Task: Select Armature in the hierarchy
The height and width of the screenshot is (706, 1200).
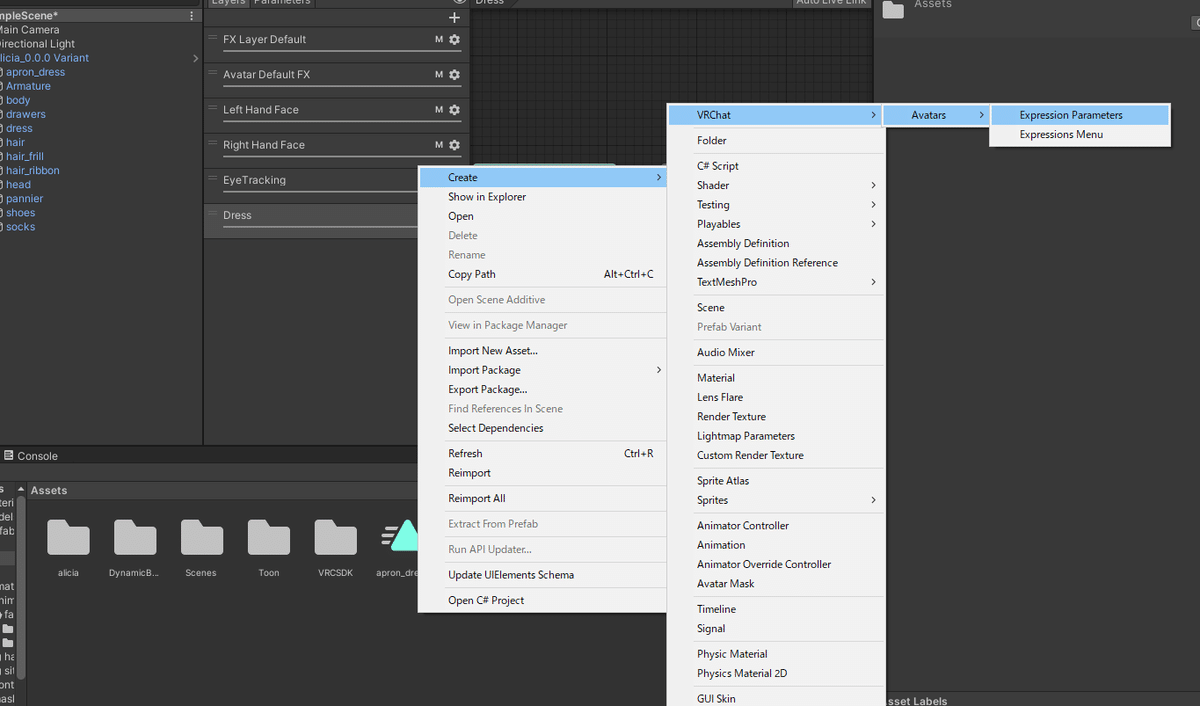Action: [28, 86]
